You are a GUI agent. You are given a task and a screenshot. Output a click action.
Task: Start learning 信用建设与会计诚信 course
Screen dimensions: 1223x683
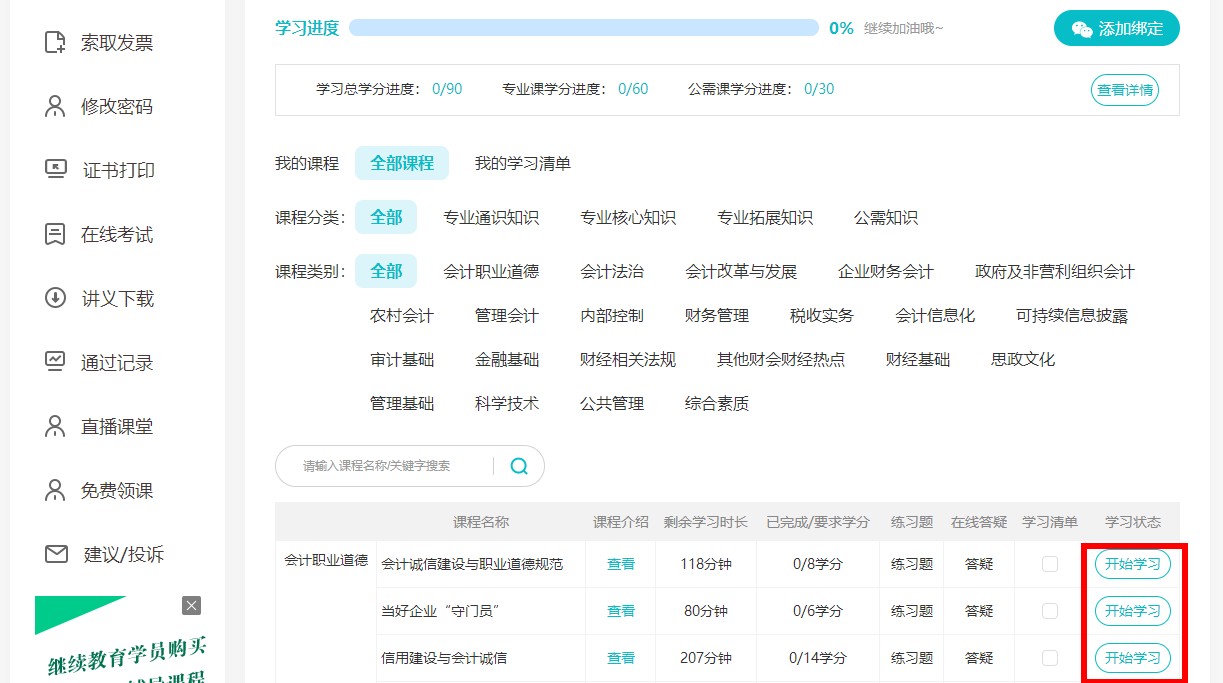[1133, 658]
